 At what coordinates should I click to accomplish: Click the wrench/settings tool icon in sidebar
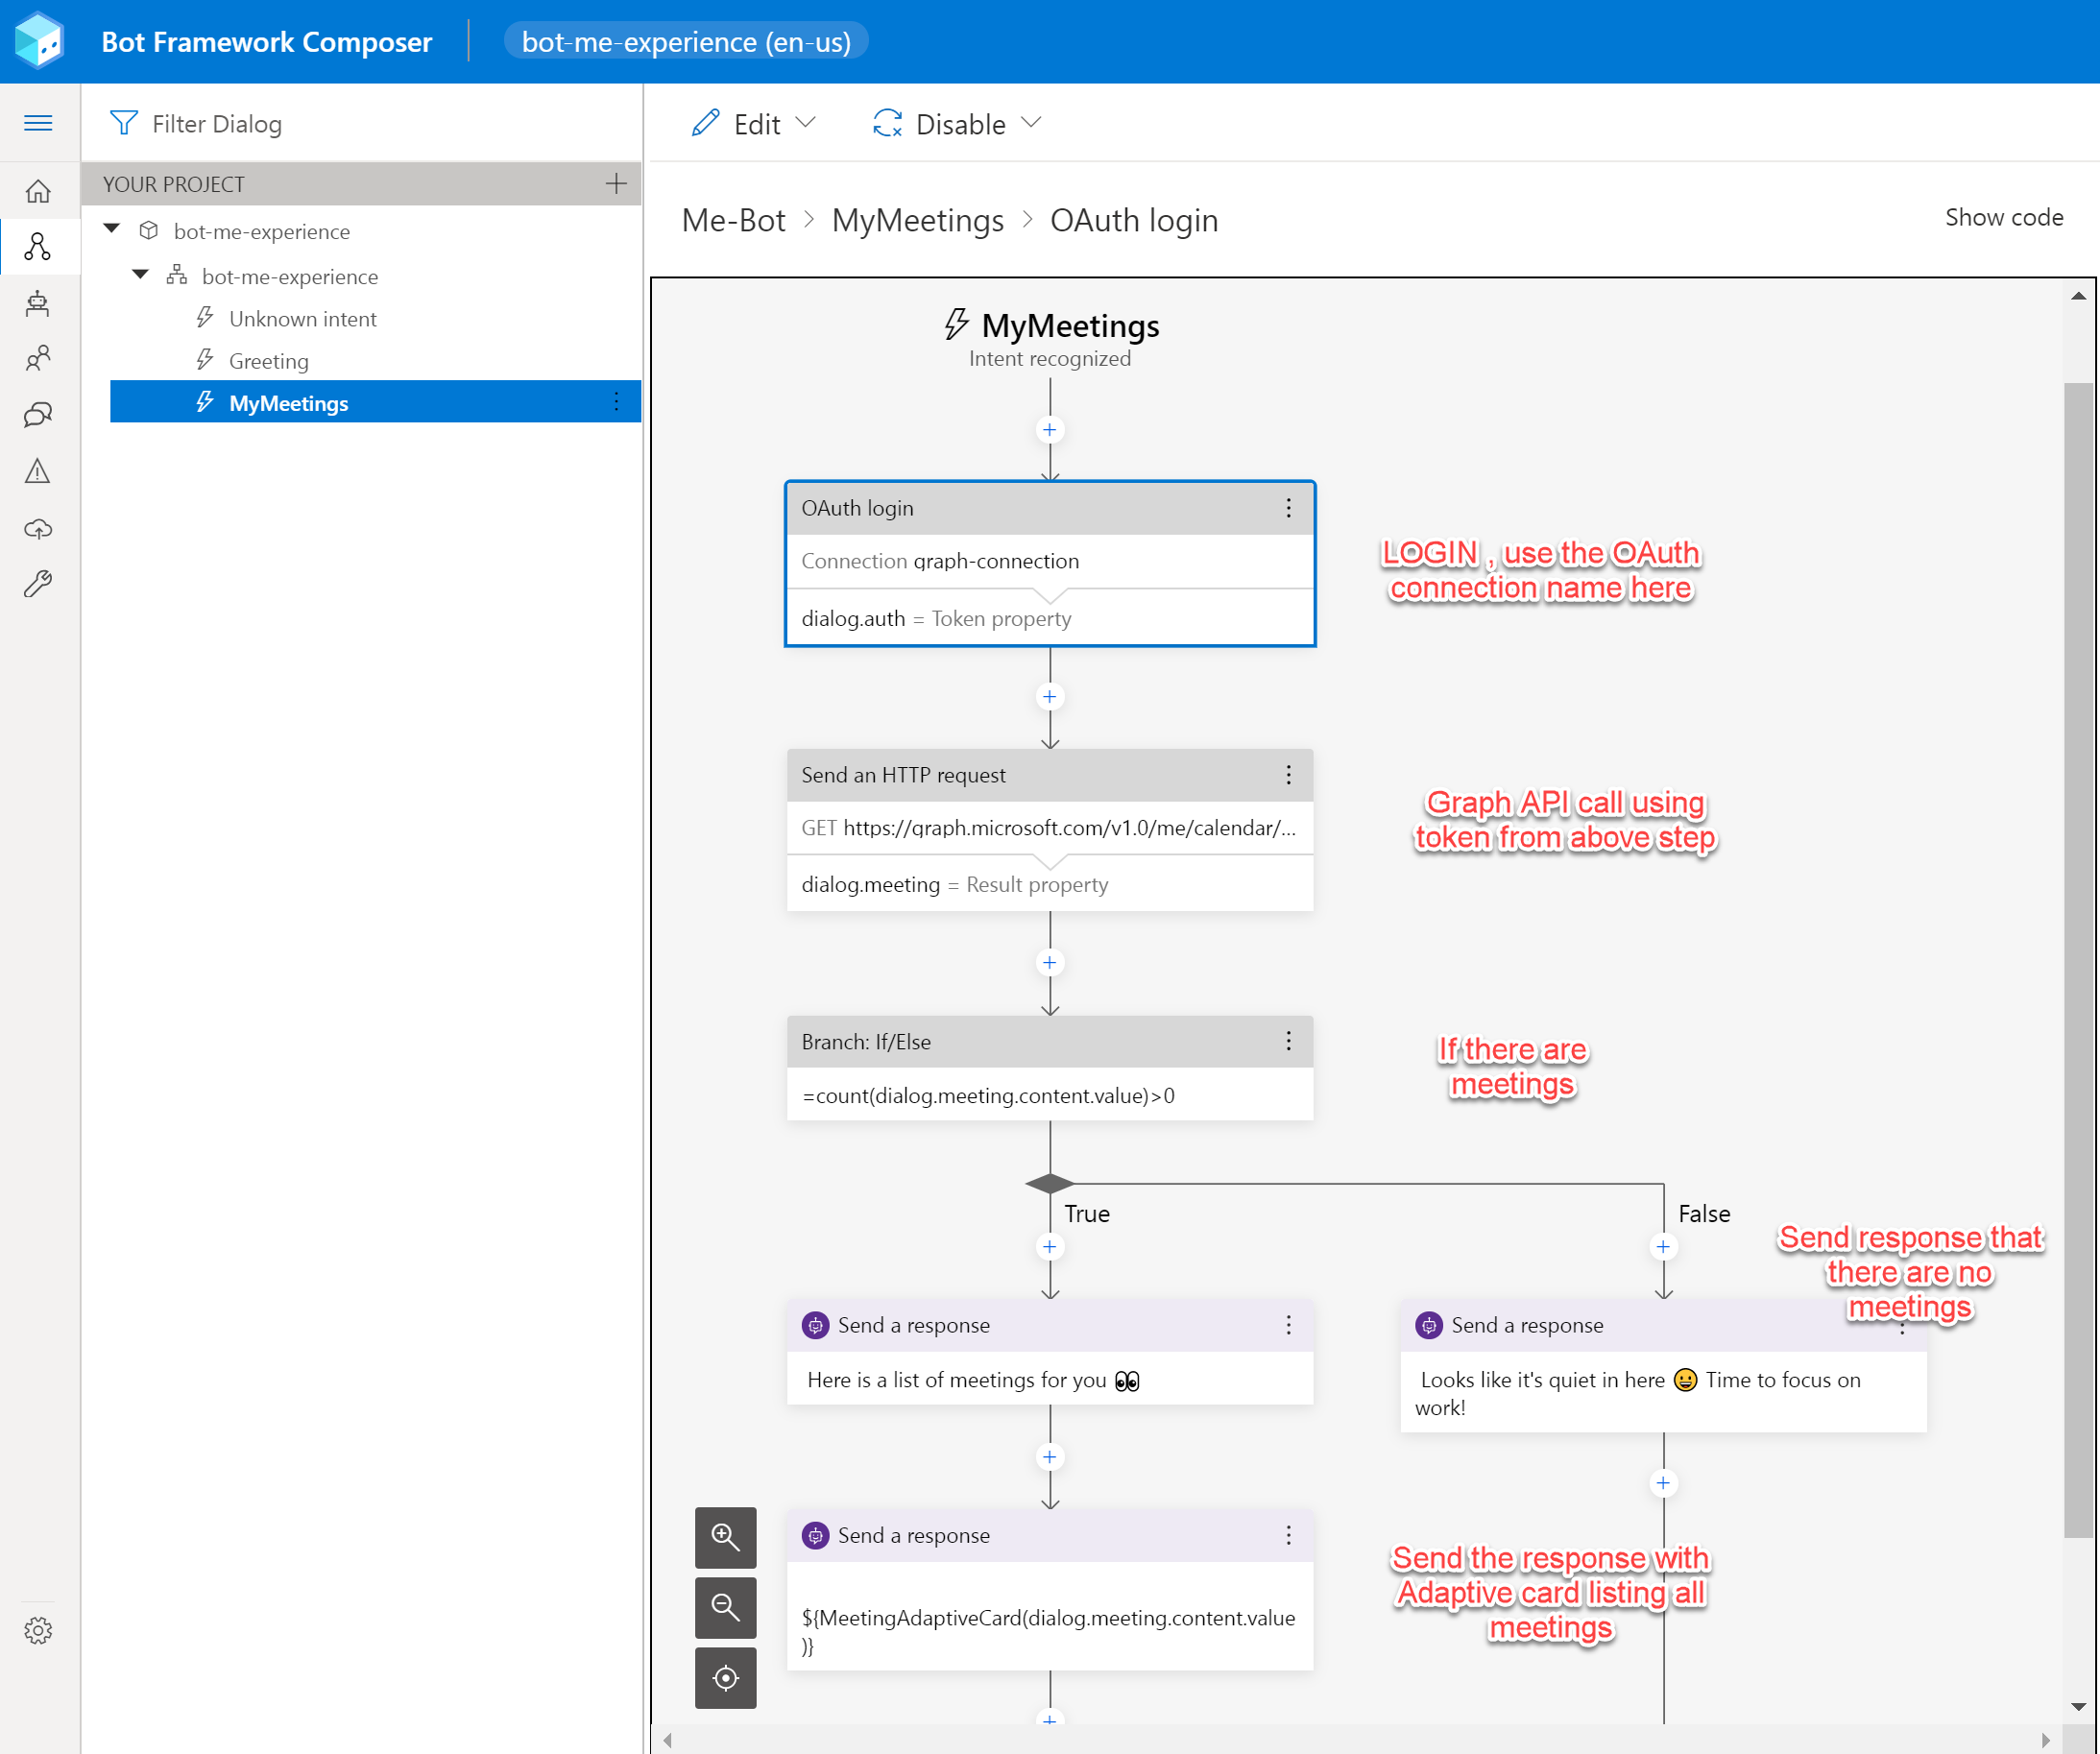[x=38, y=586]
